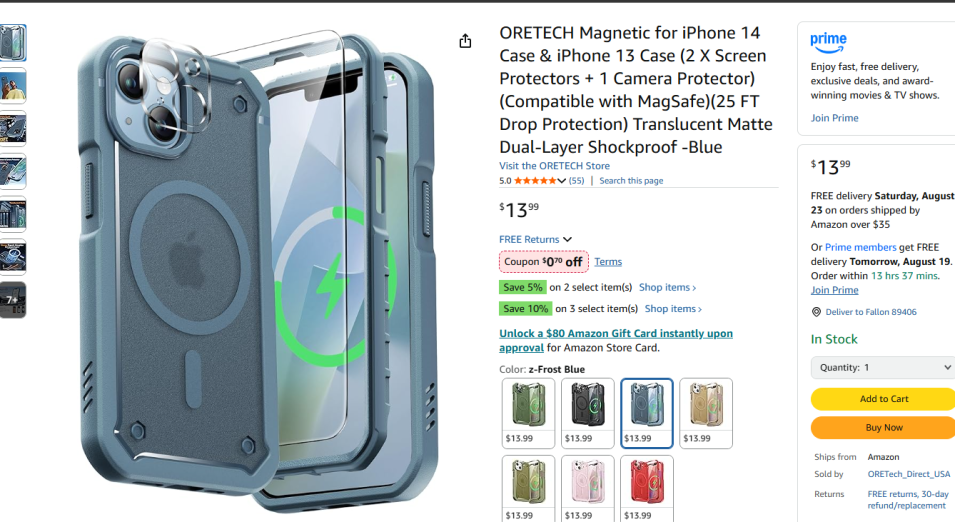Screen dimensions: 955x522
Task: Open the deliver to Fallon location pin
Action: [x=816, y=312]
